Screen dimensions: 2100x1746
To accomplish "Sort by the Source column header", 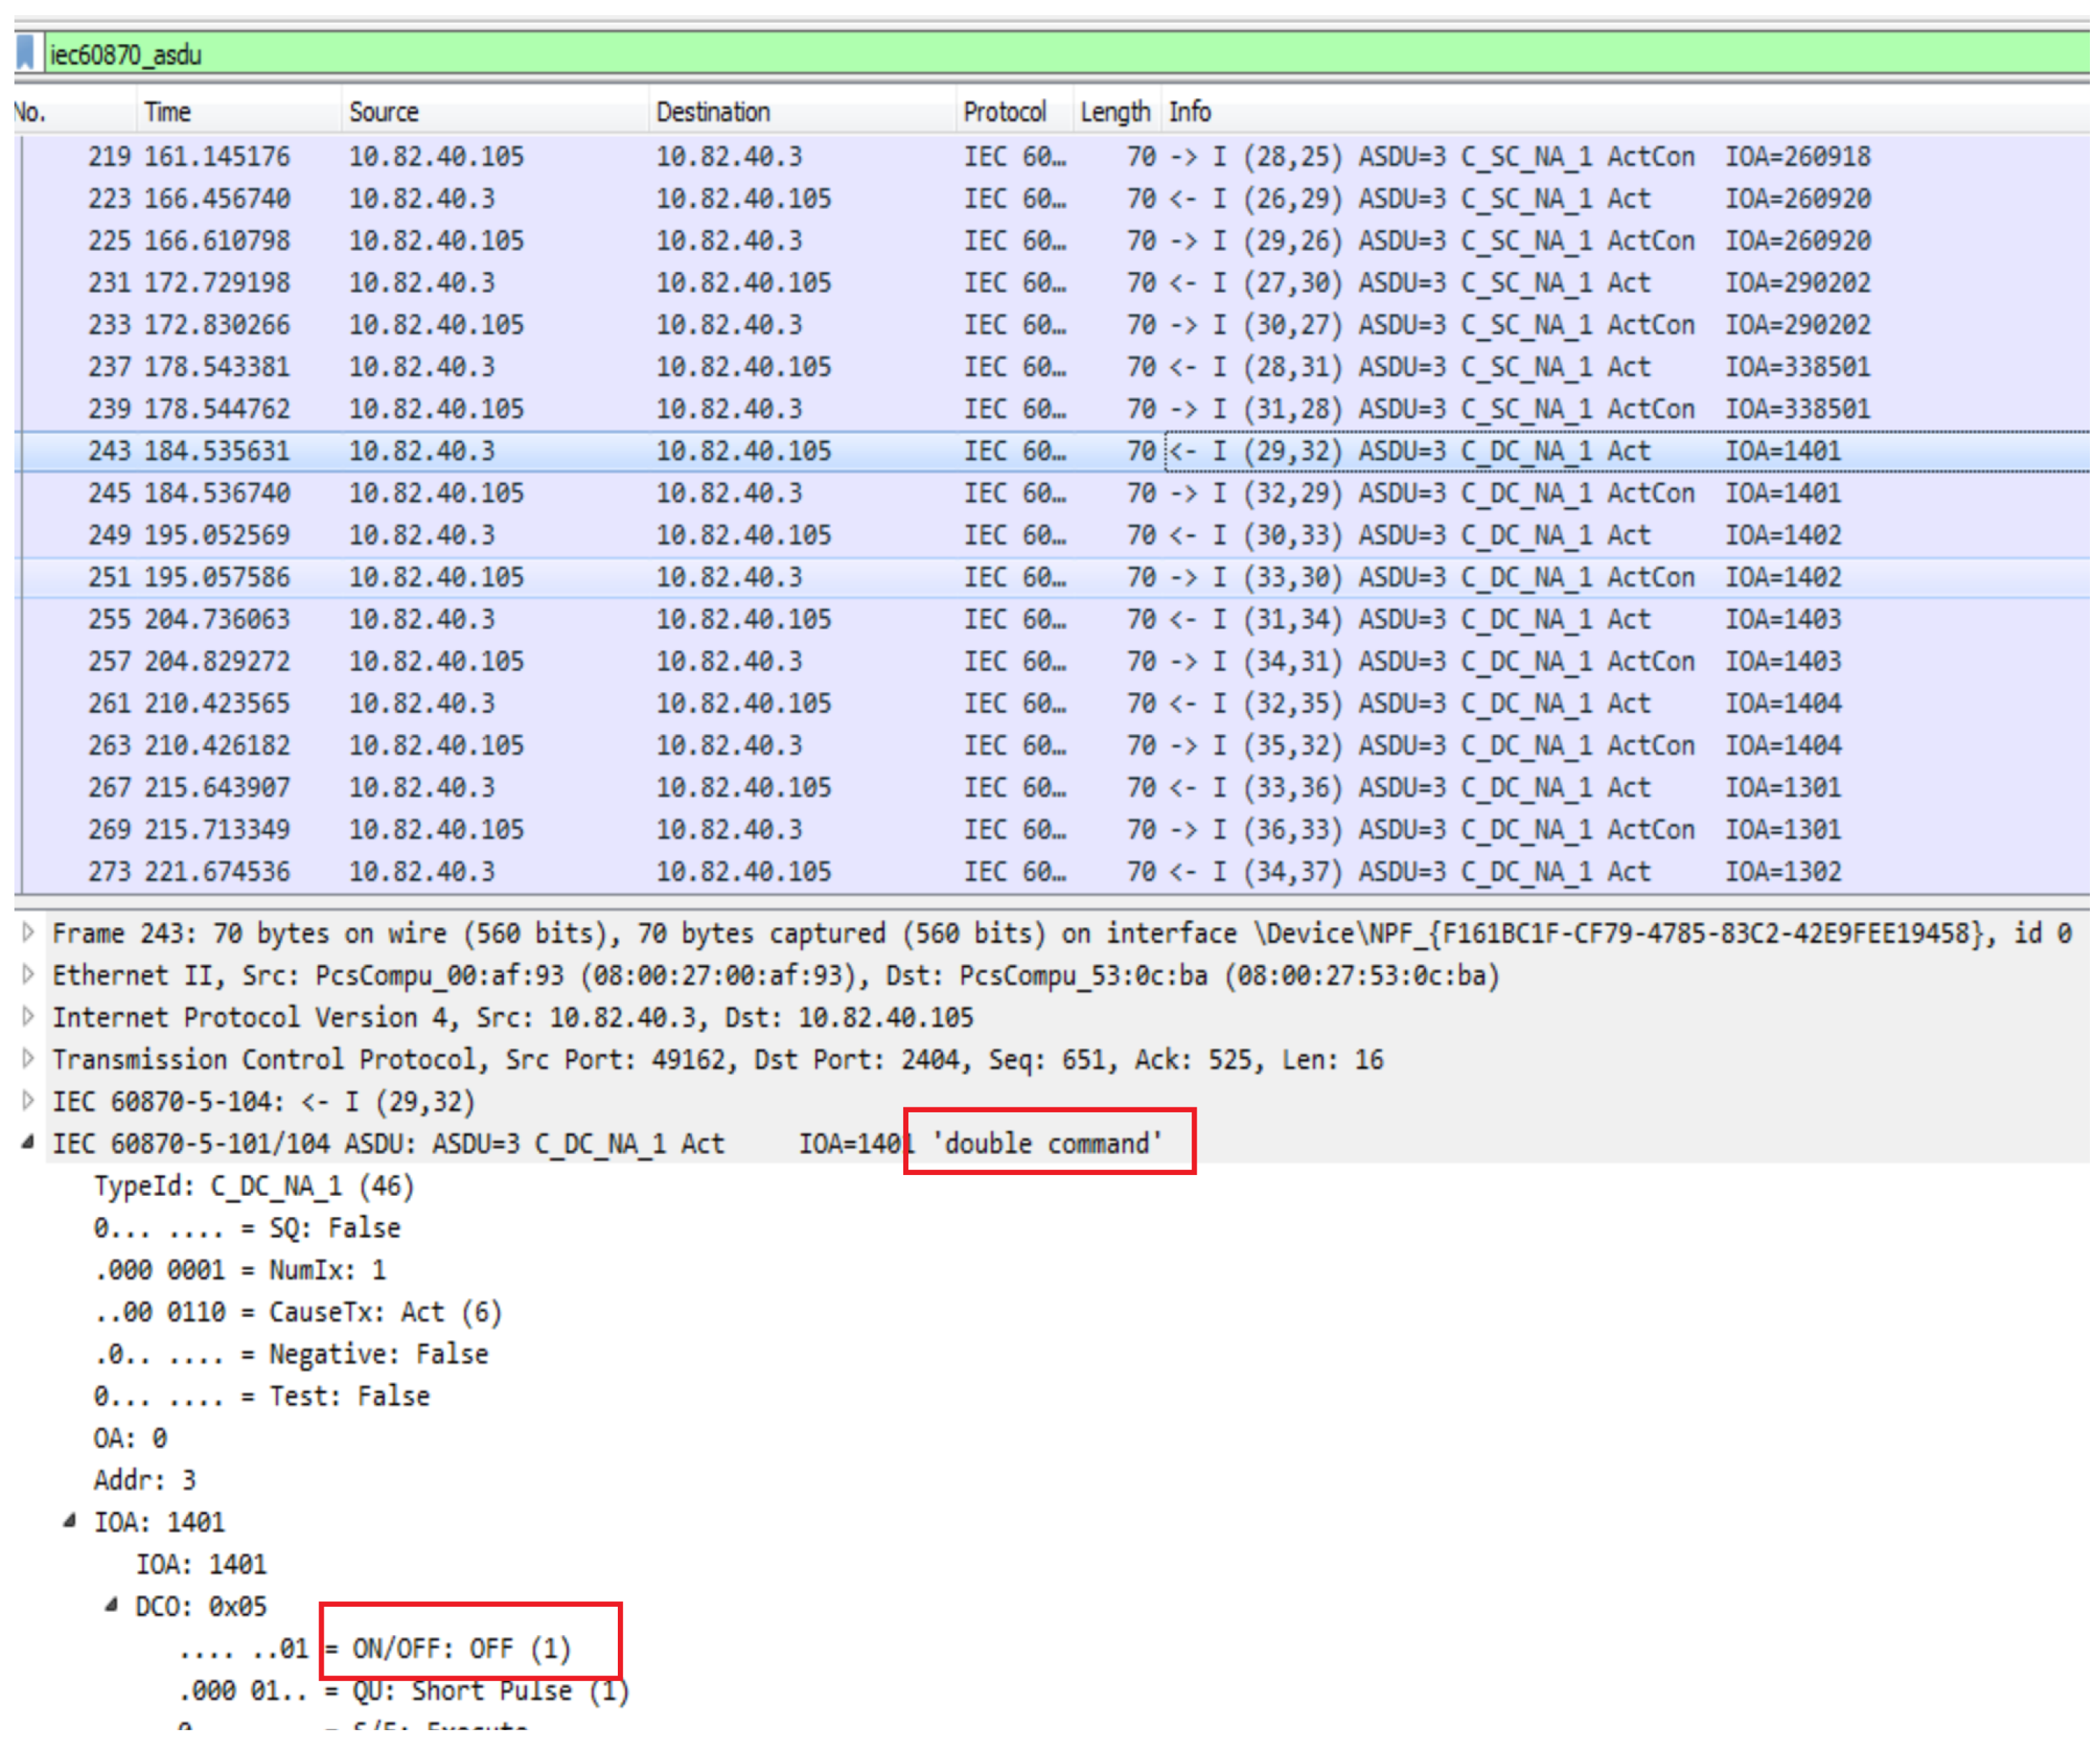I will point(384,112).
